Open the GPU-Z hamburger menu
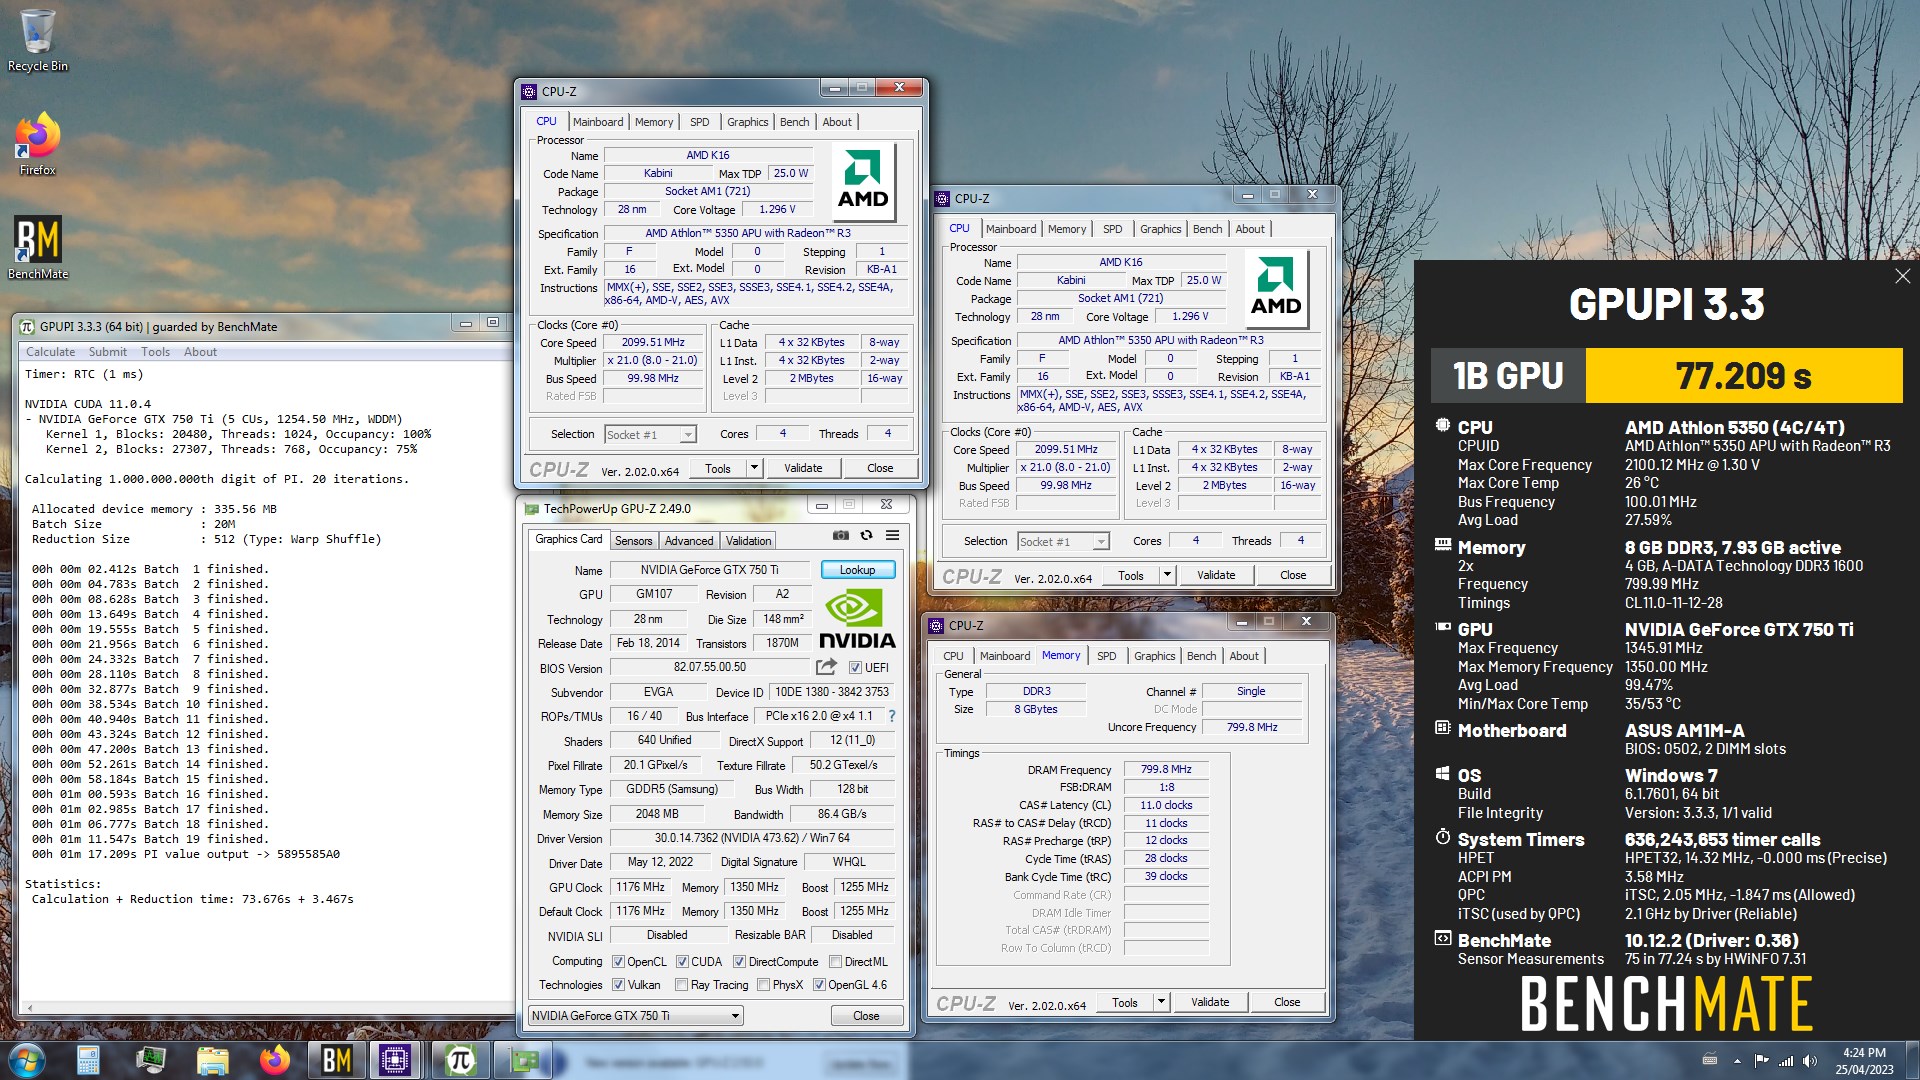 [892, 536]
